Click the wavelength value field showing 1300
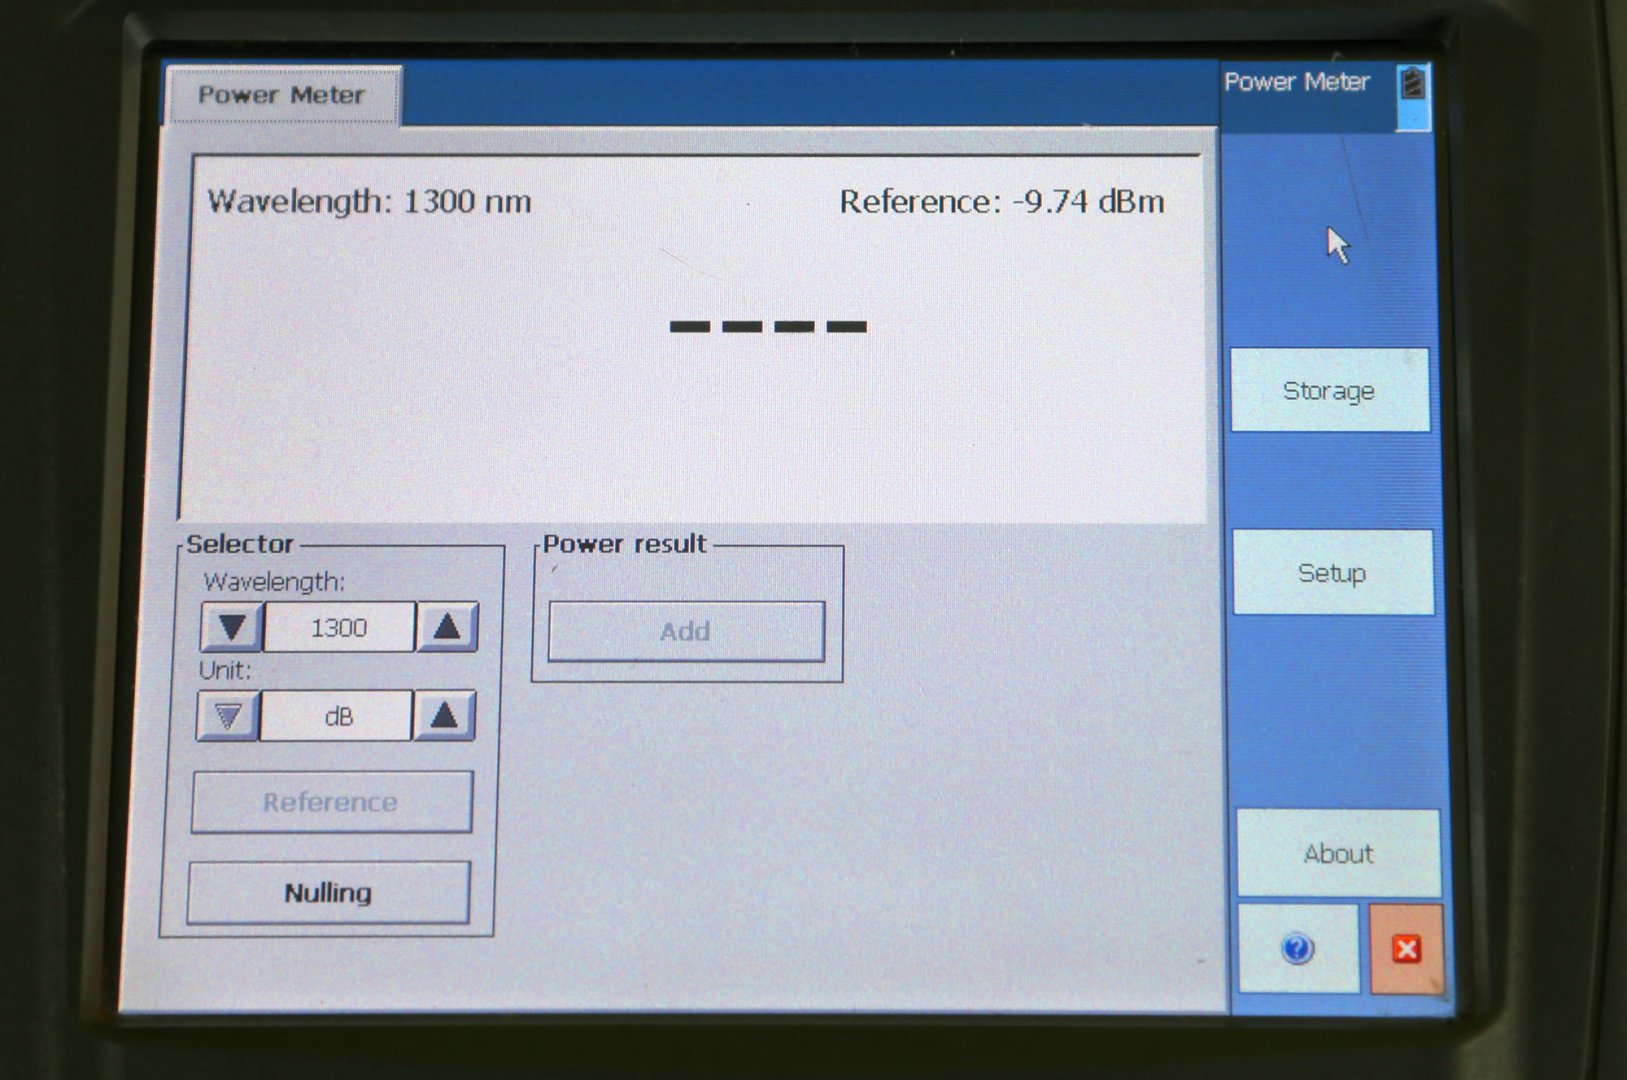The height and width of the screenshot is (1080, 1627). [x=339, y=627]
